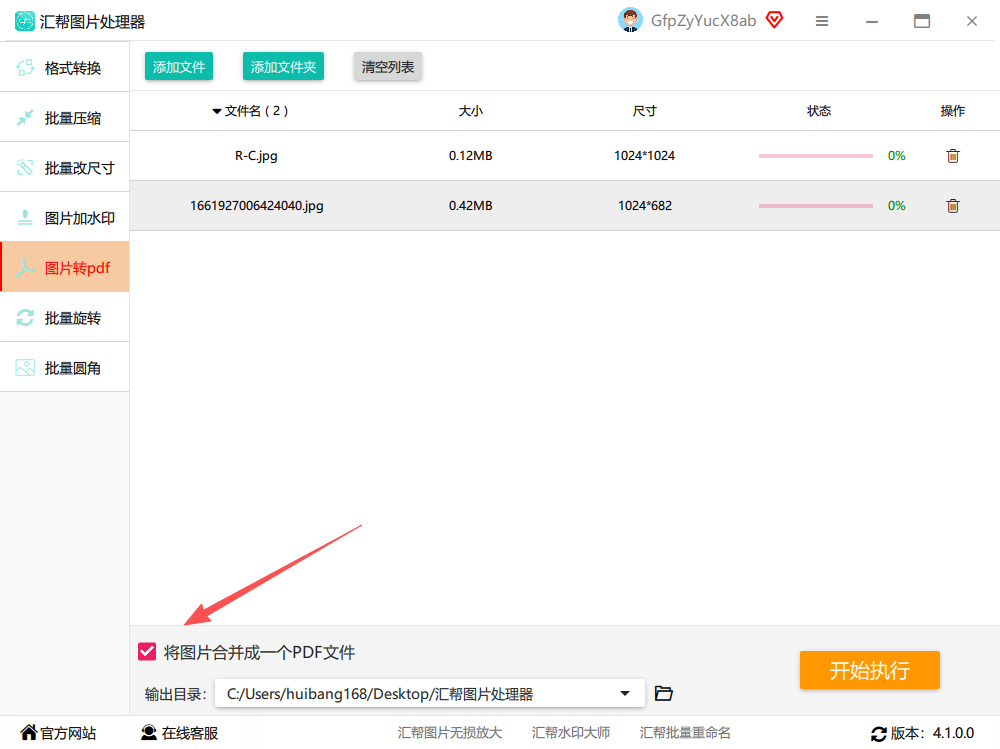
Task: Click 清空列表 button
Action: [388, 66]
